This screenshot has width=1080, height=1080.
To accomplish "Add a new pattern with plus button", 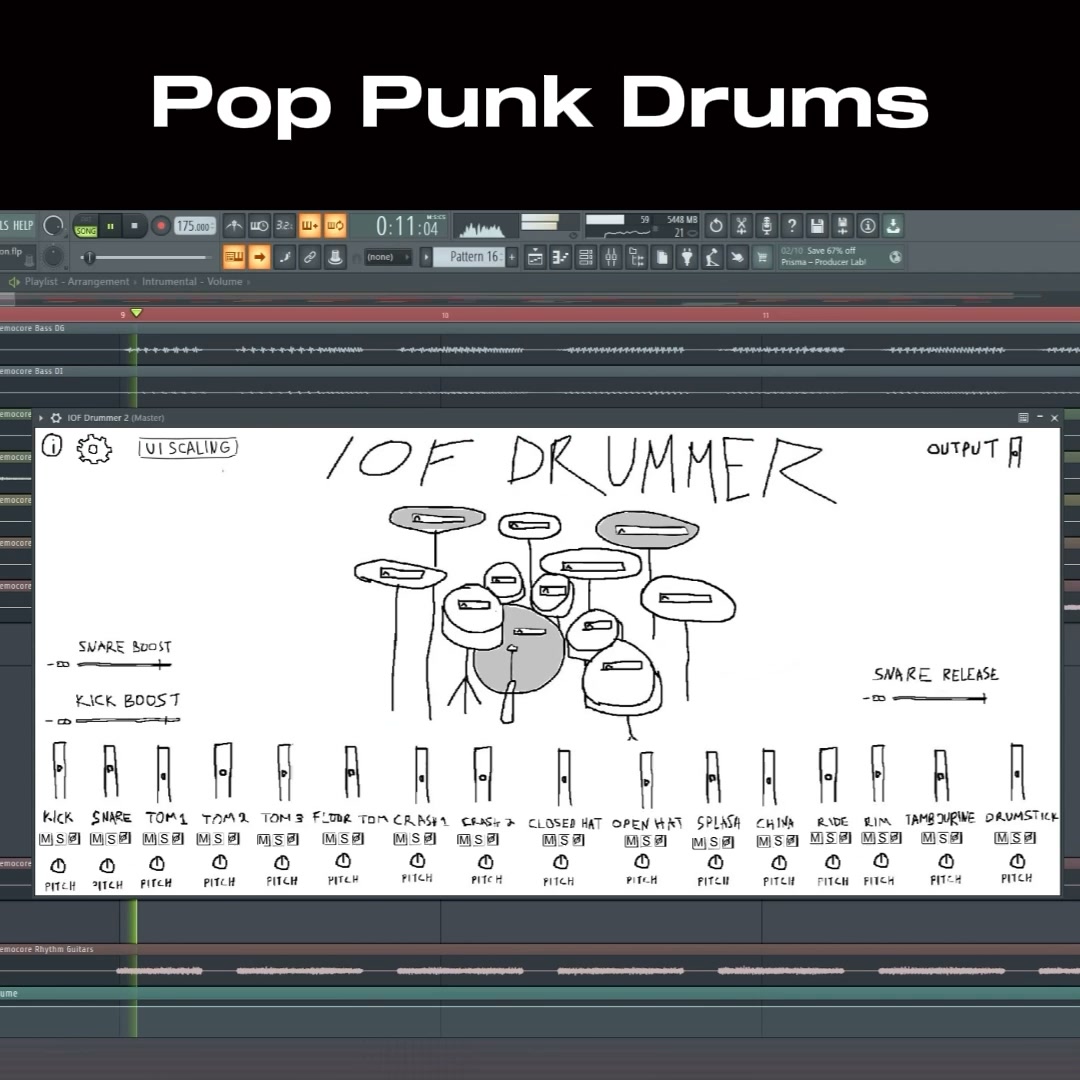I will click(x=512, y=257).
